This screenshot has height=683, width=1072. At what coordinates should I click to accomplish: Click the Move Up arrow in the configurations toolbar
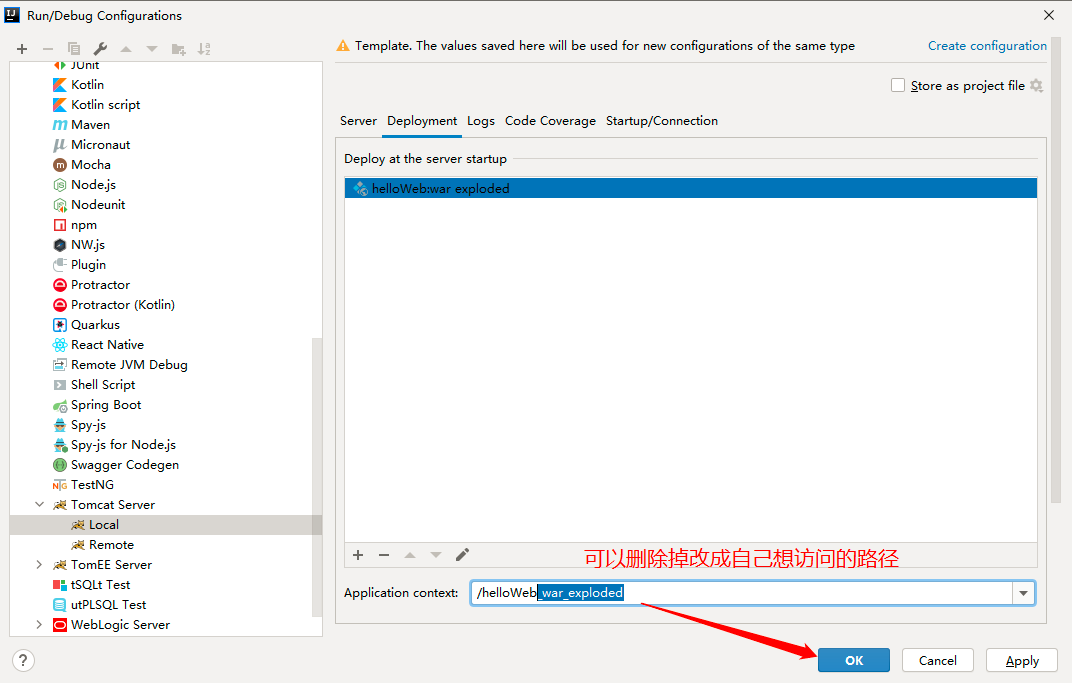126,49
